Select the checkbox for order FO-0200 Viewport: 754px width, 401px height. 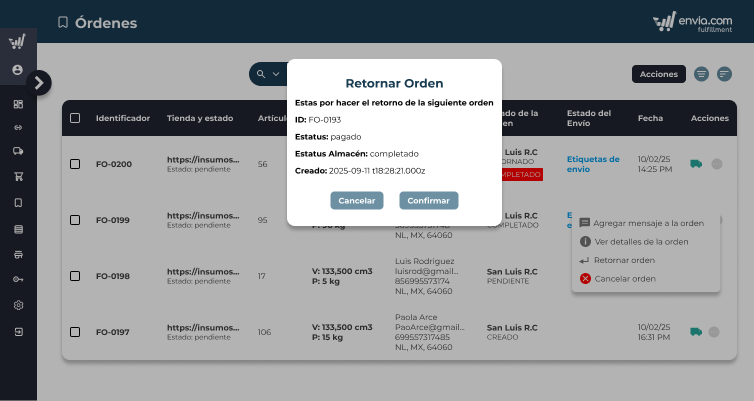[75, 164]
